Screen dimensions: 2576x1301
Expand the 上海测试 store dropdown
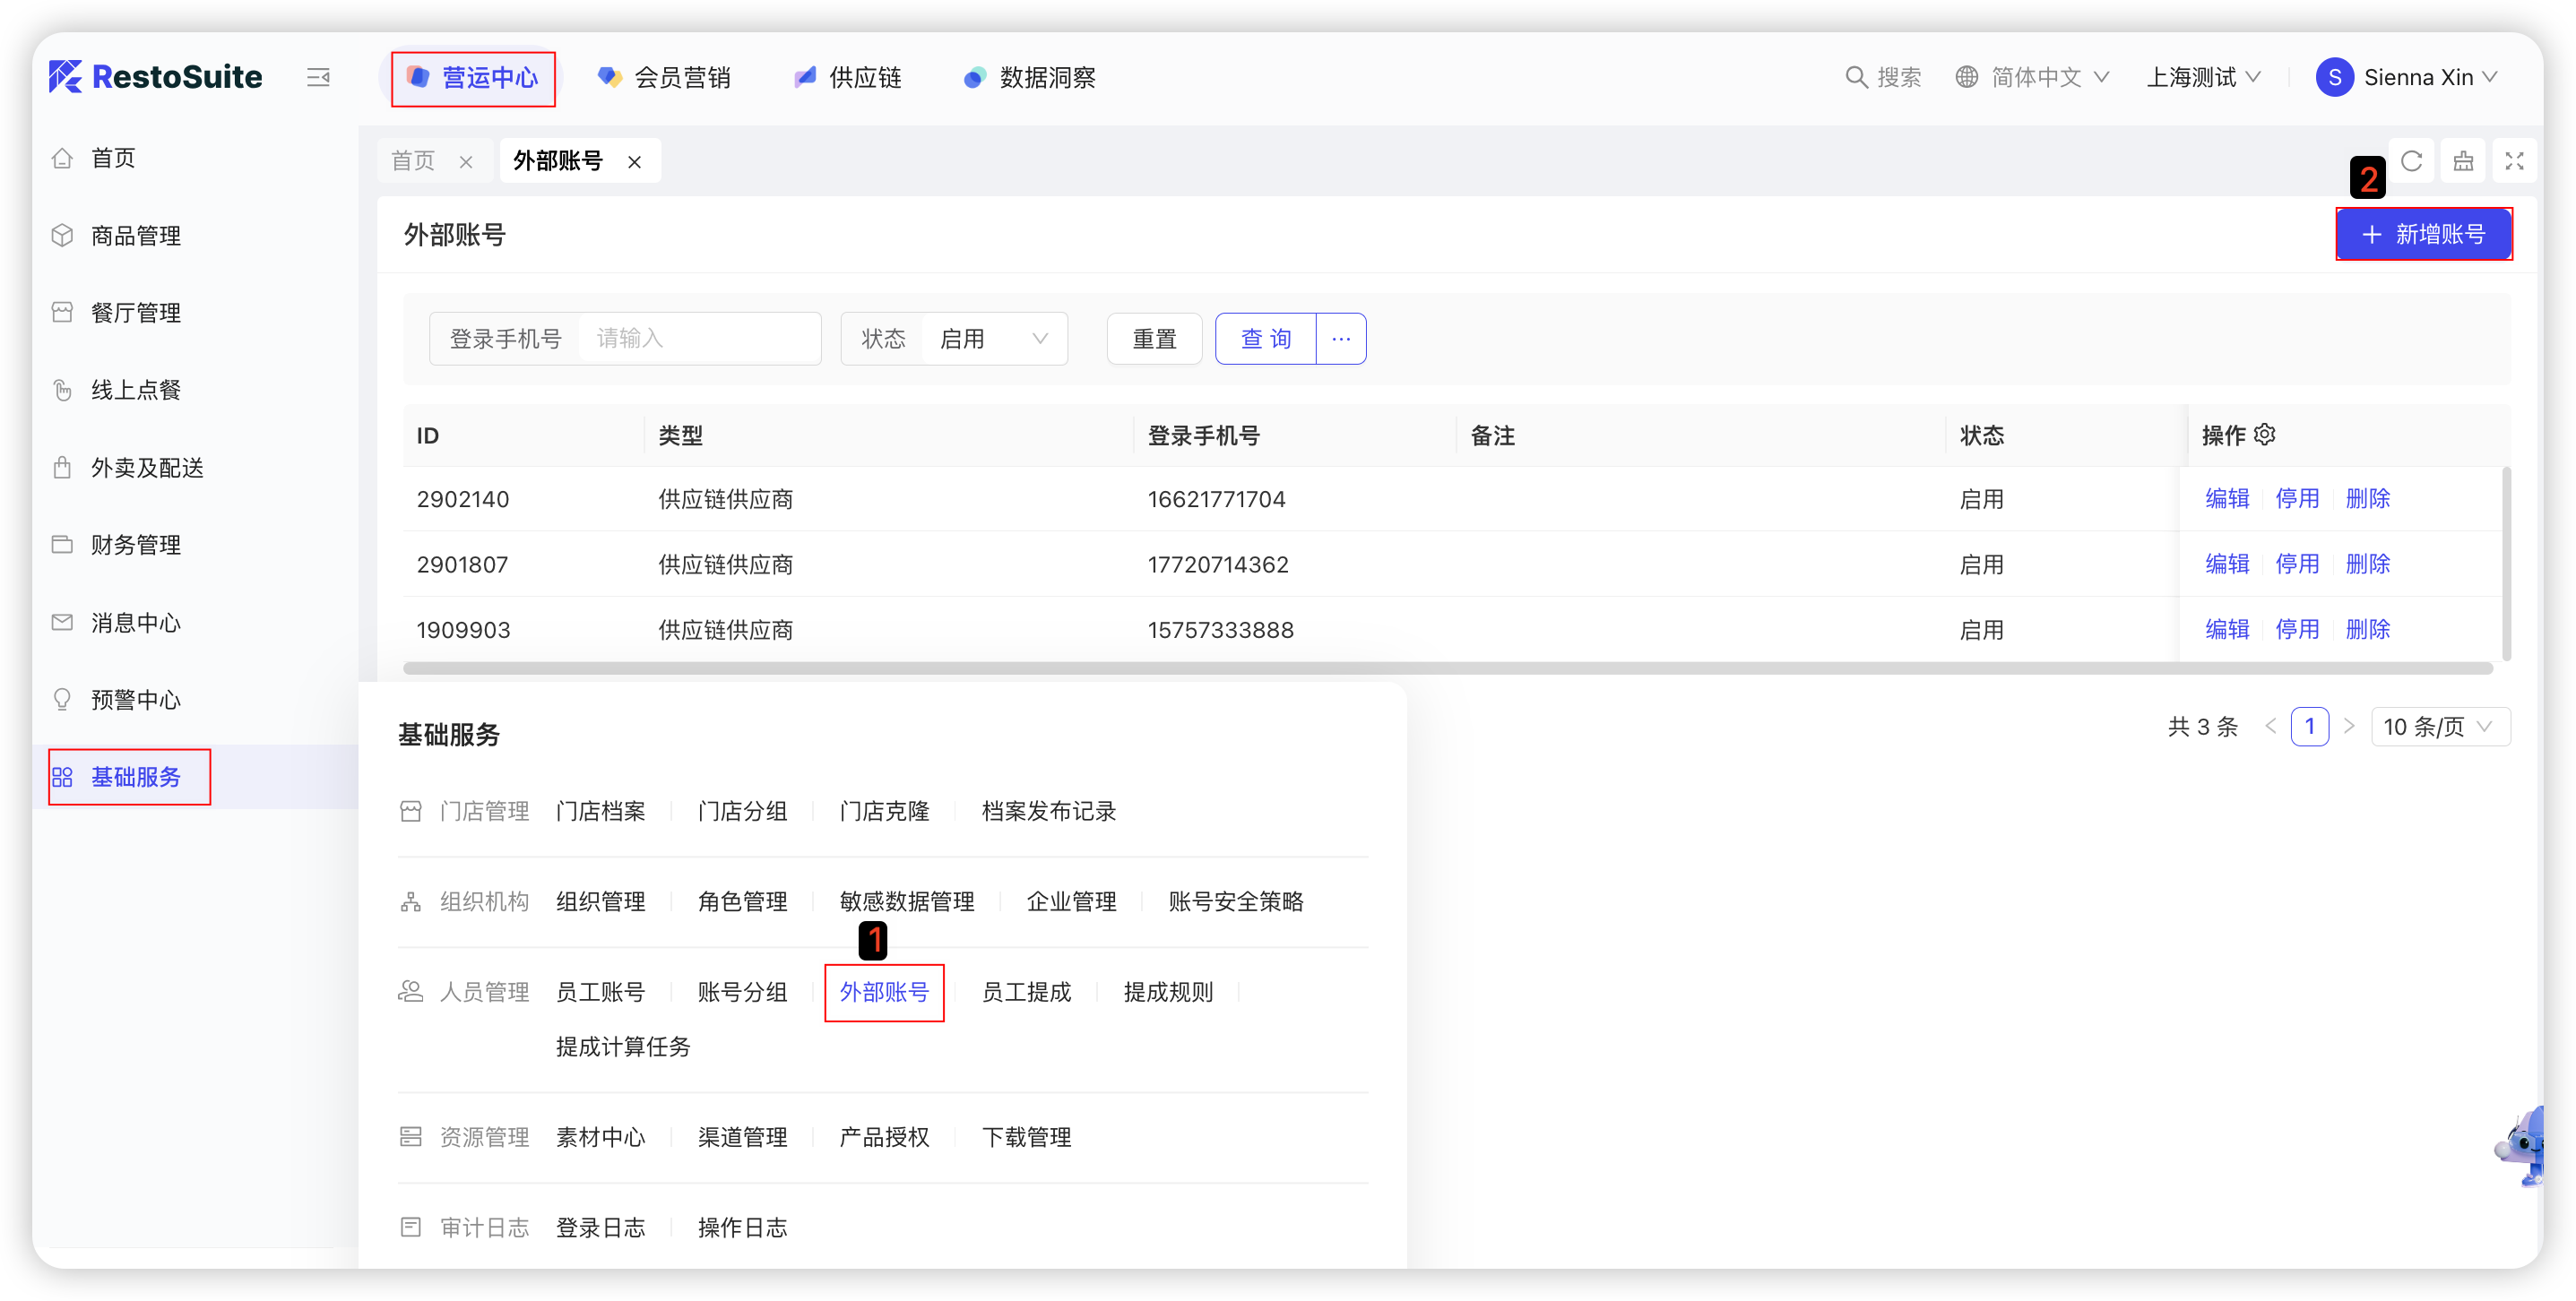(x=2203, y=77)
